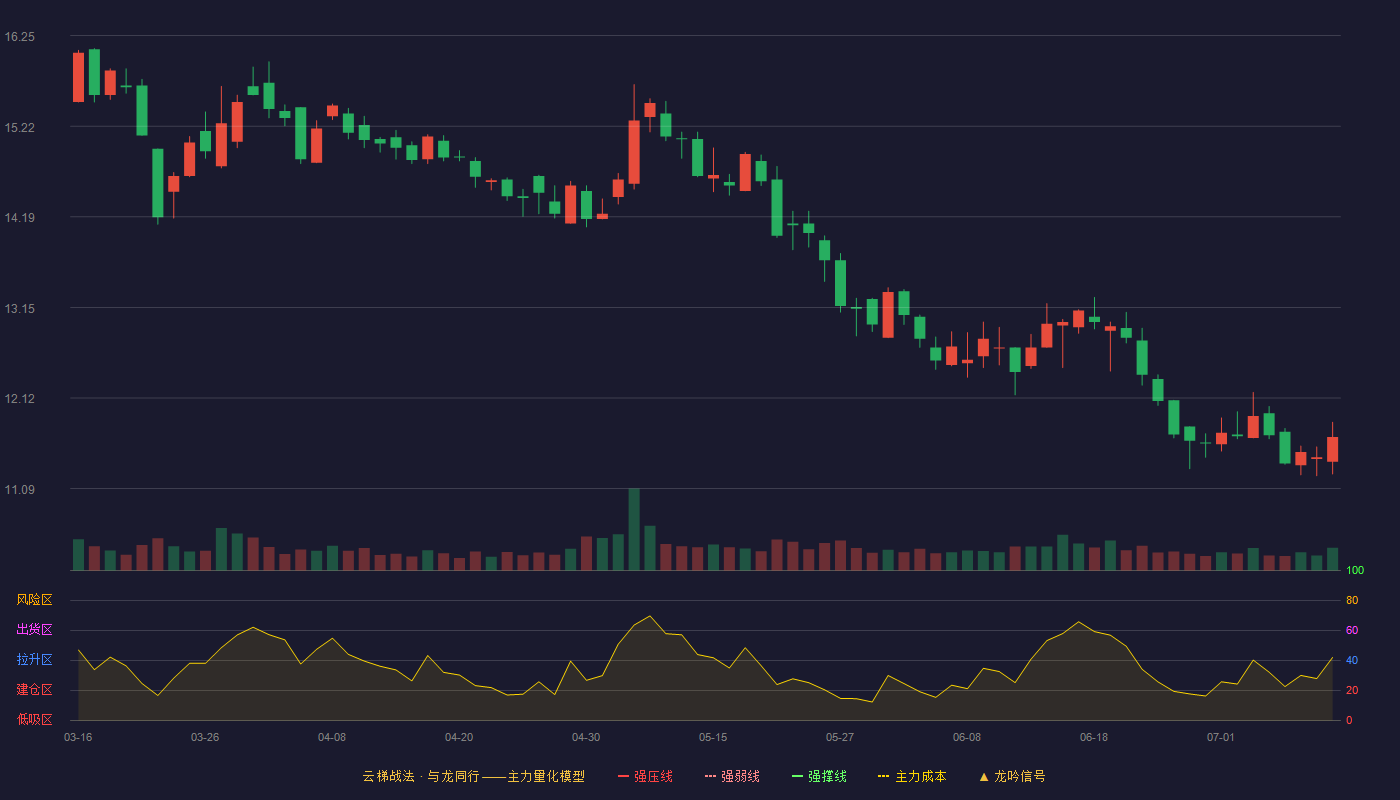The image size is (1400, 800).
Task: Click the 06-18 date label
Action: pyautogui.click(x=1094, y=737)
